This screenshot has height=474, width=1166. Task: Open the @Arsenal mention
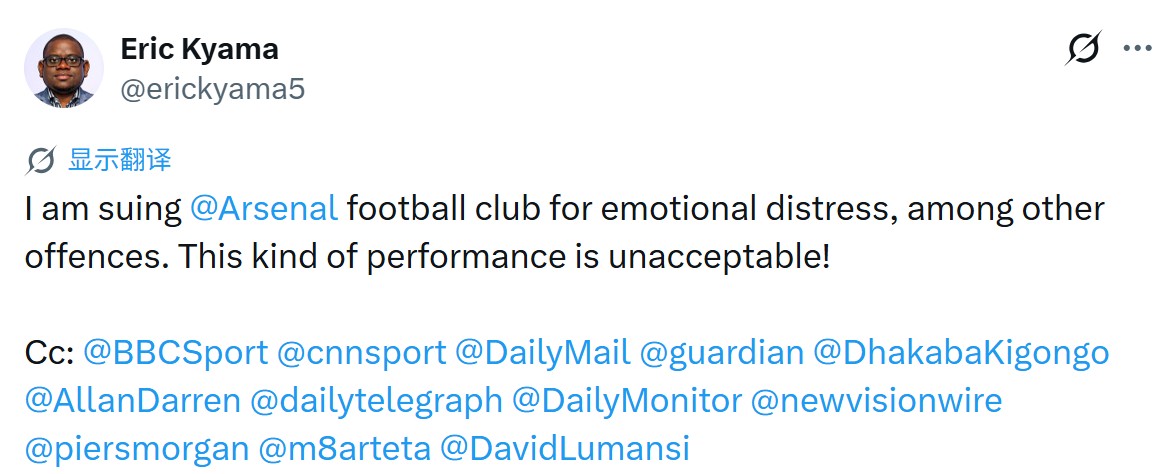pyautogui.click(x=264, y=209)
